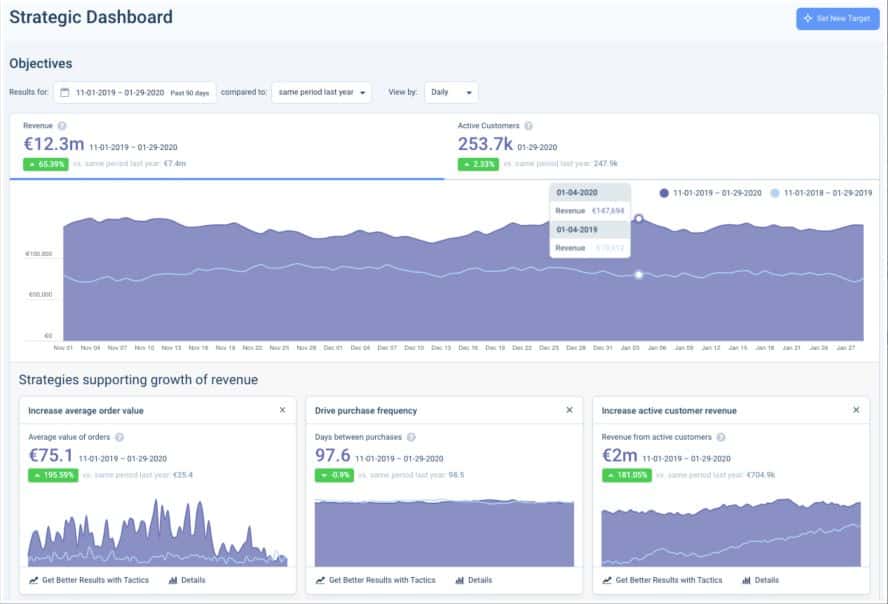Open Details for average order value card

click(x=187, y=580)
